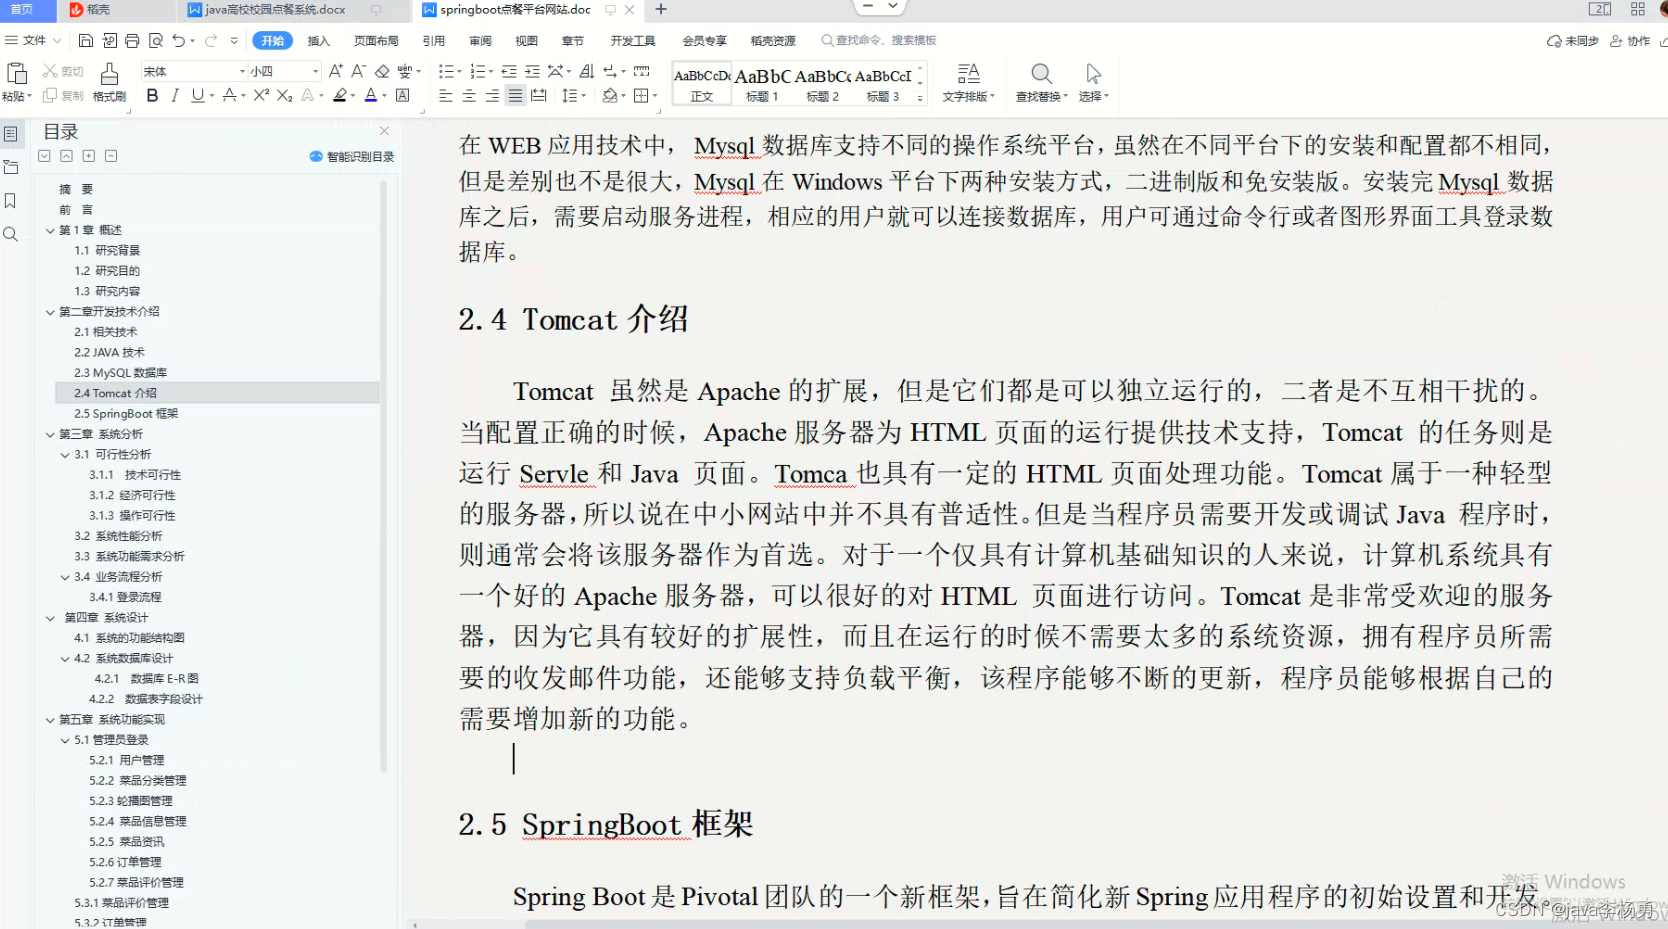The height and width of the screenshot is (929, 1668).
Task: Click the command search field 查找命令
Action: (x=879, y=40)
